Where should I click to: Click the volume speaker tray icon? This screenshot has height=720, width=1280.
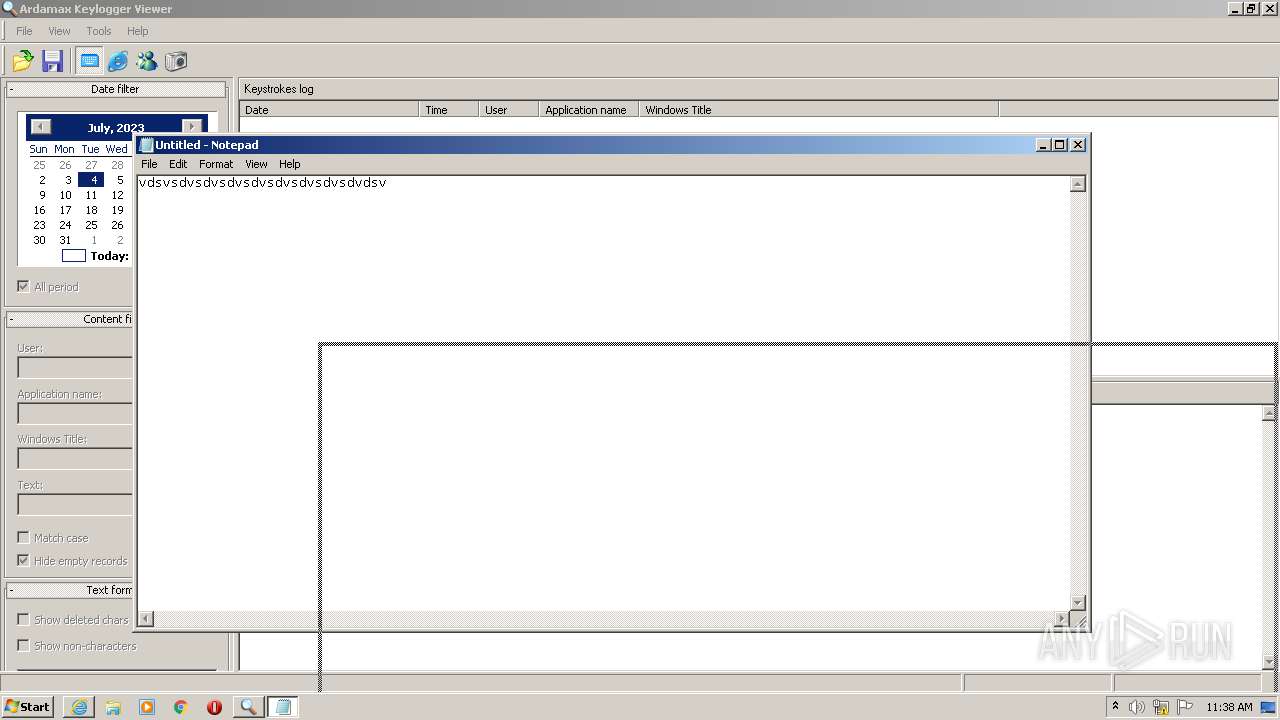tap(1137, 707)
